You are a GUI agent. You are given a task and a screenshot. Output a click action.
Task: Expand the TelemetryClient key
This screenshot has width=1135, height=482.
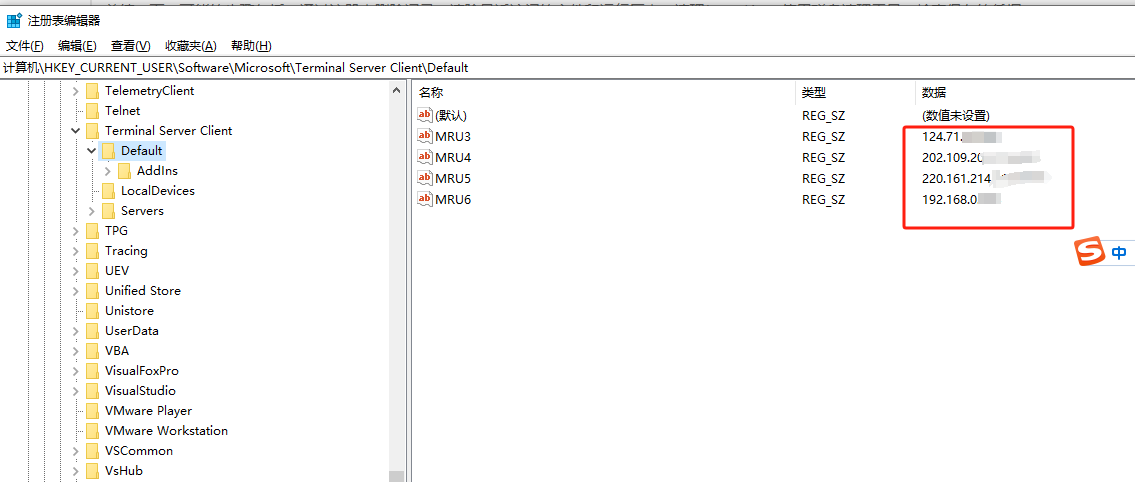[x=75, y=91]
